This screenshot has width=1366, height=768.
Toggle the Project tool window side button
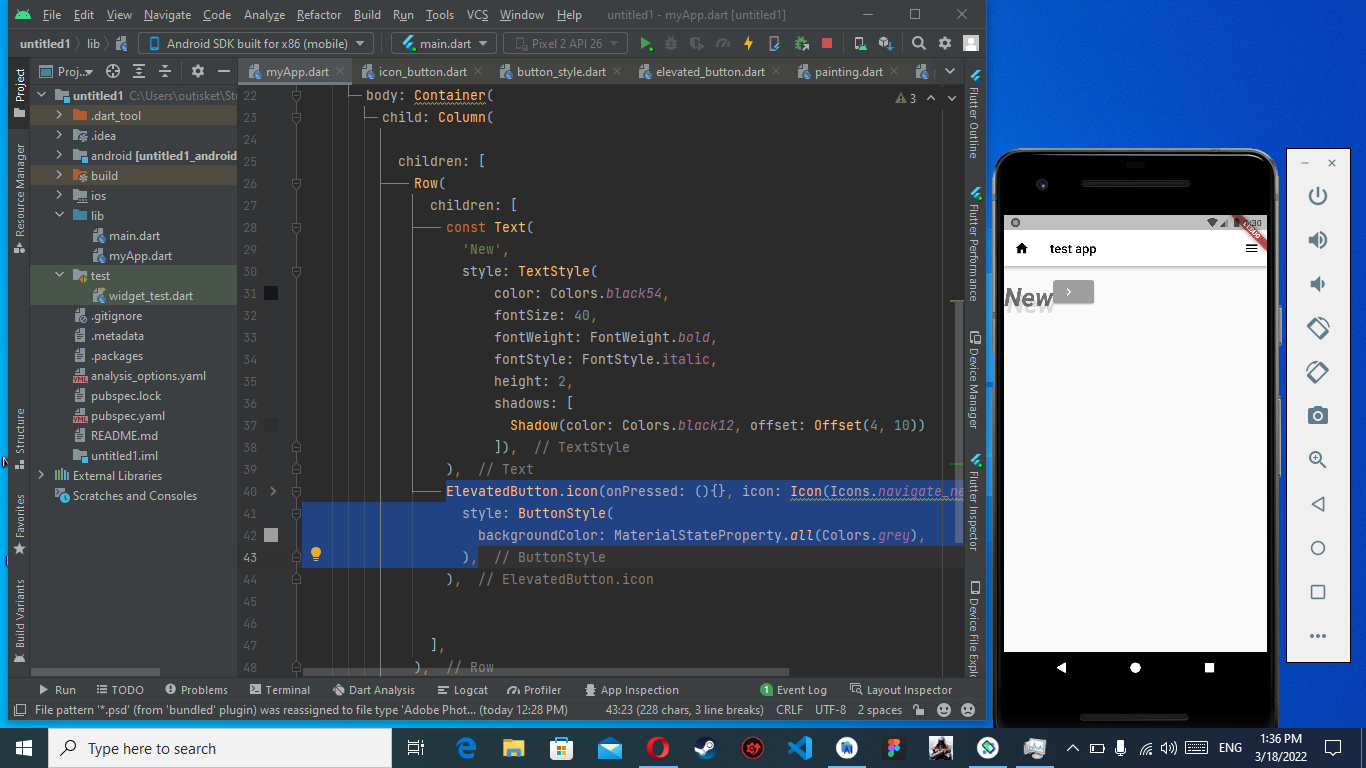click(19, 93)
